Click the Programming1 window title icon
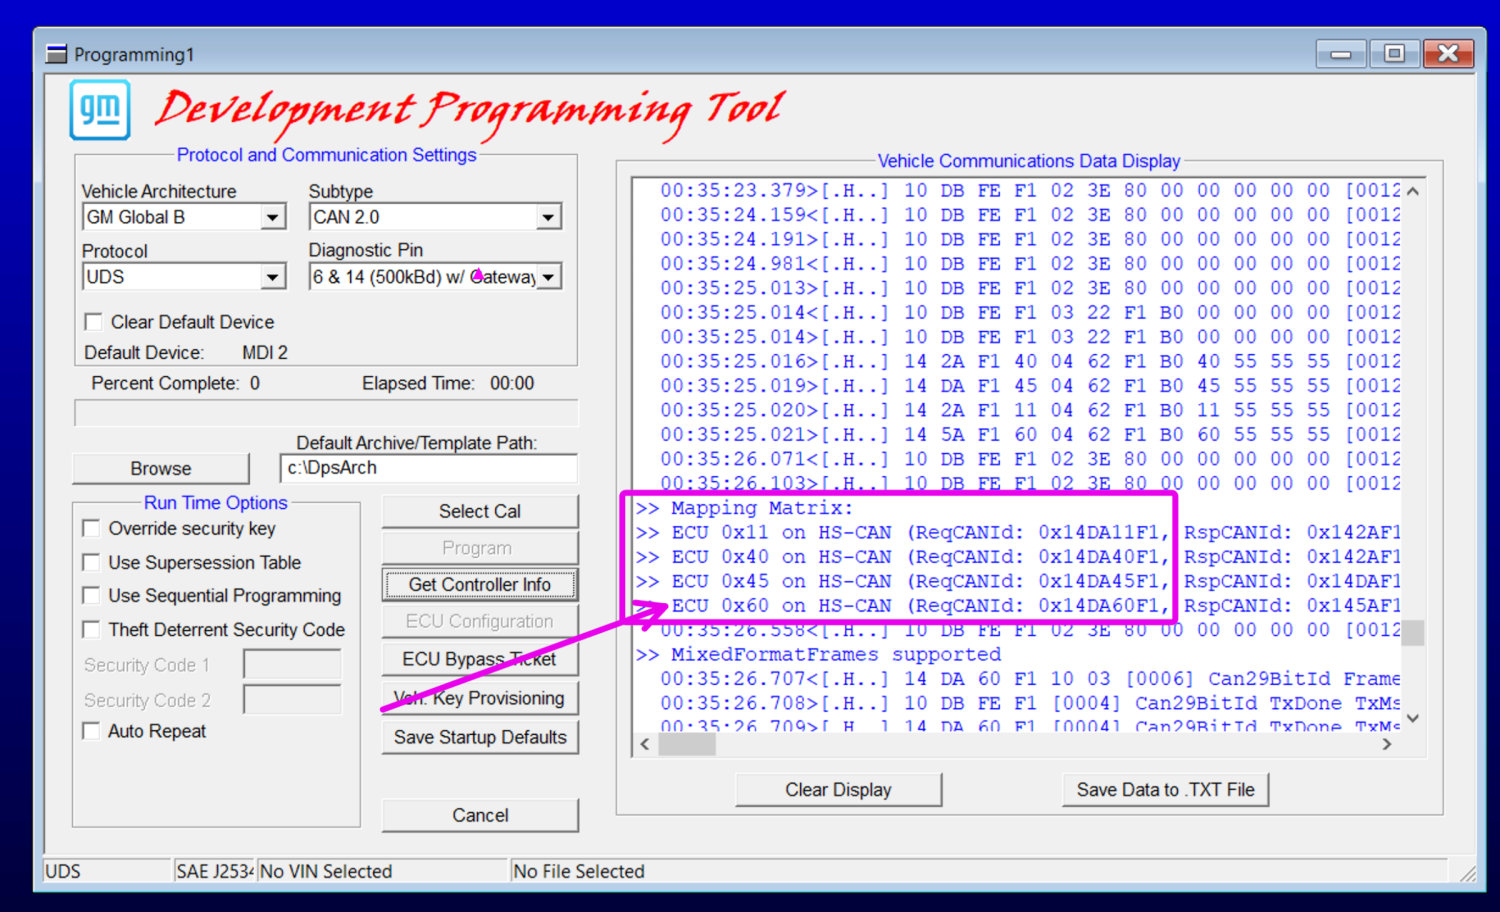 point(57,54)
